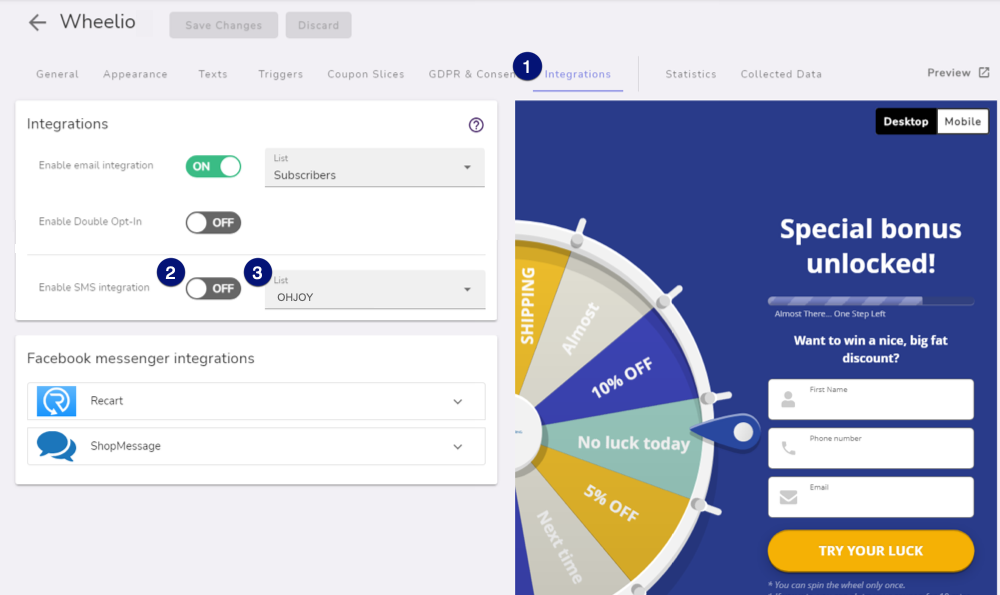Open the Integrations help question mark icon
This screenshot has height=595, width=1000.
click(476, 125)
